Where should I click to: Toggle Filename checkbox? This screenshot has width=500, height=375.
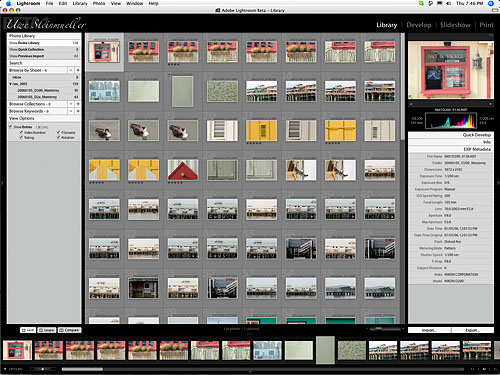59,132
